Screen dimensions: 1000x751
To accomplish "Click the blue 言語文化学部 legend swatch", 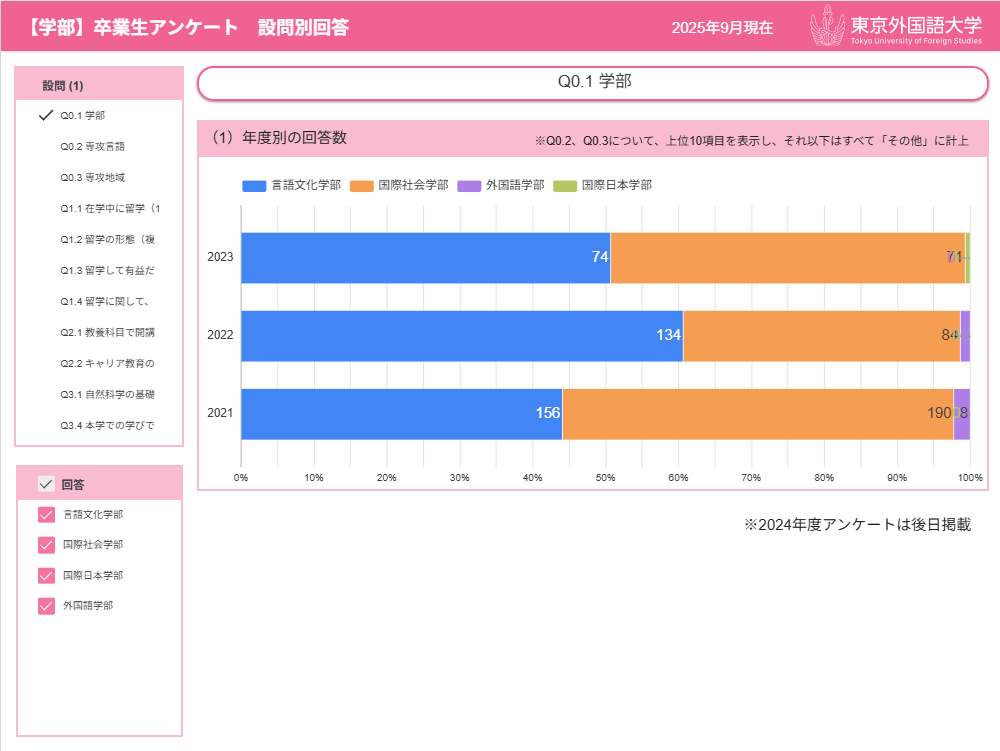I will (254, 185).
